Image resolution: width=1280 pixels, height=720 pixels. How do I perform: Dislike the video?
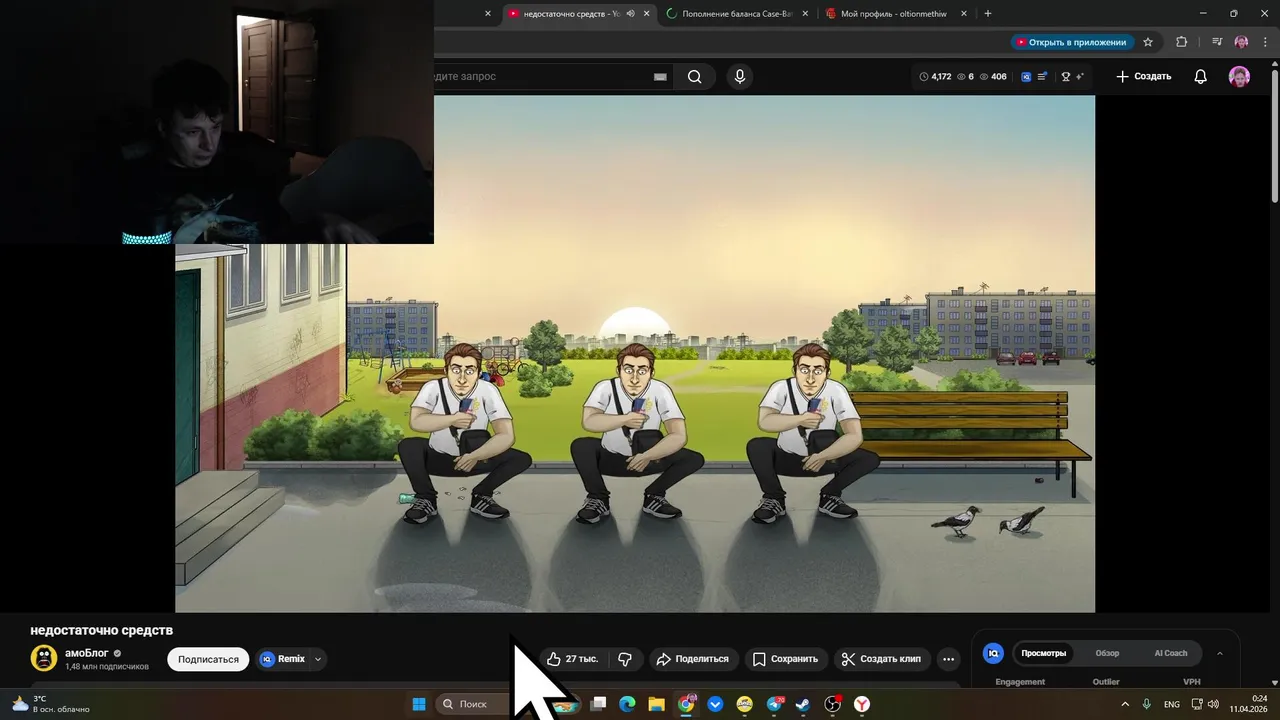tap(625, 659)
